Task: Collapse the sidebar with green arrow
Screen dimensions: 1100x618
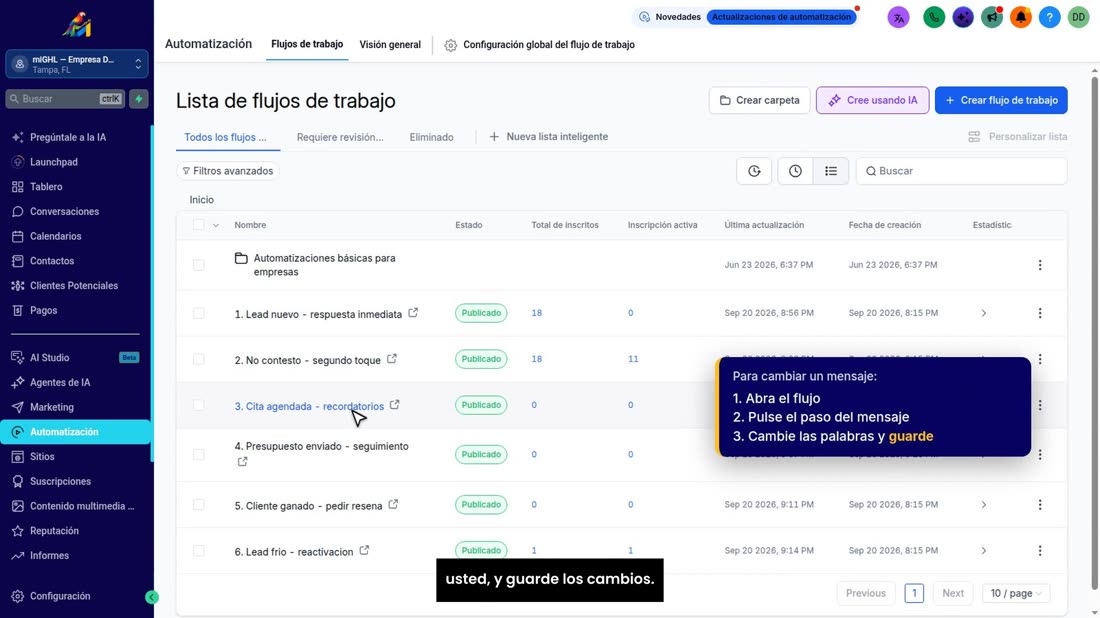Action: point(152,597)
